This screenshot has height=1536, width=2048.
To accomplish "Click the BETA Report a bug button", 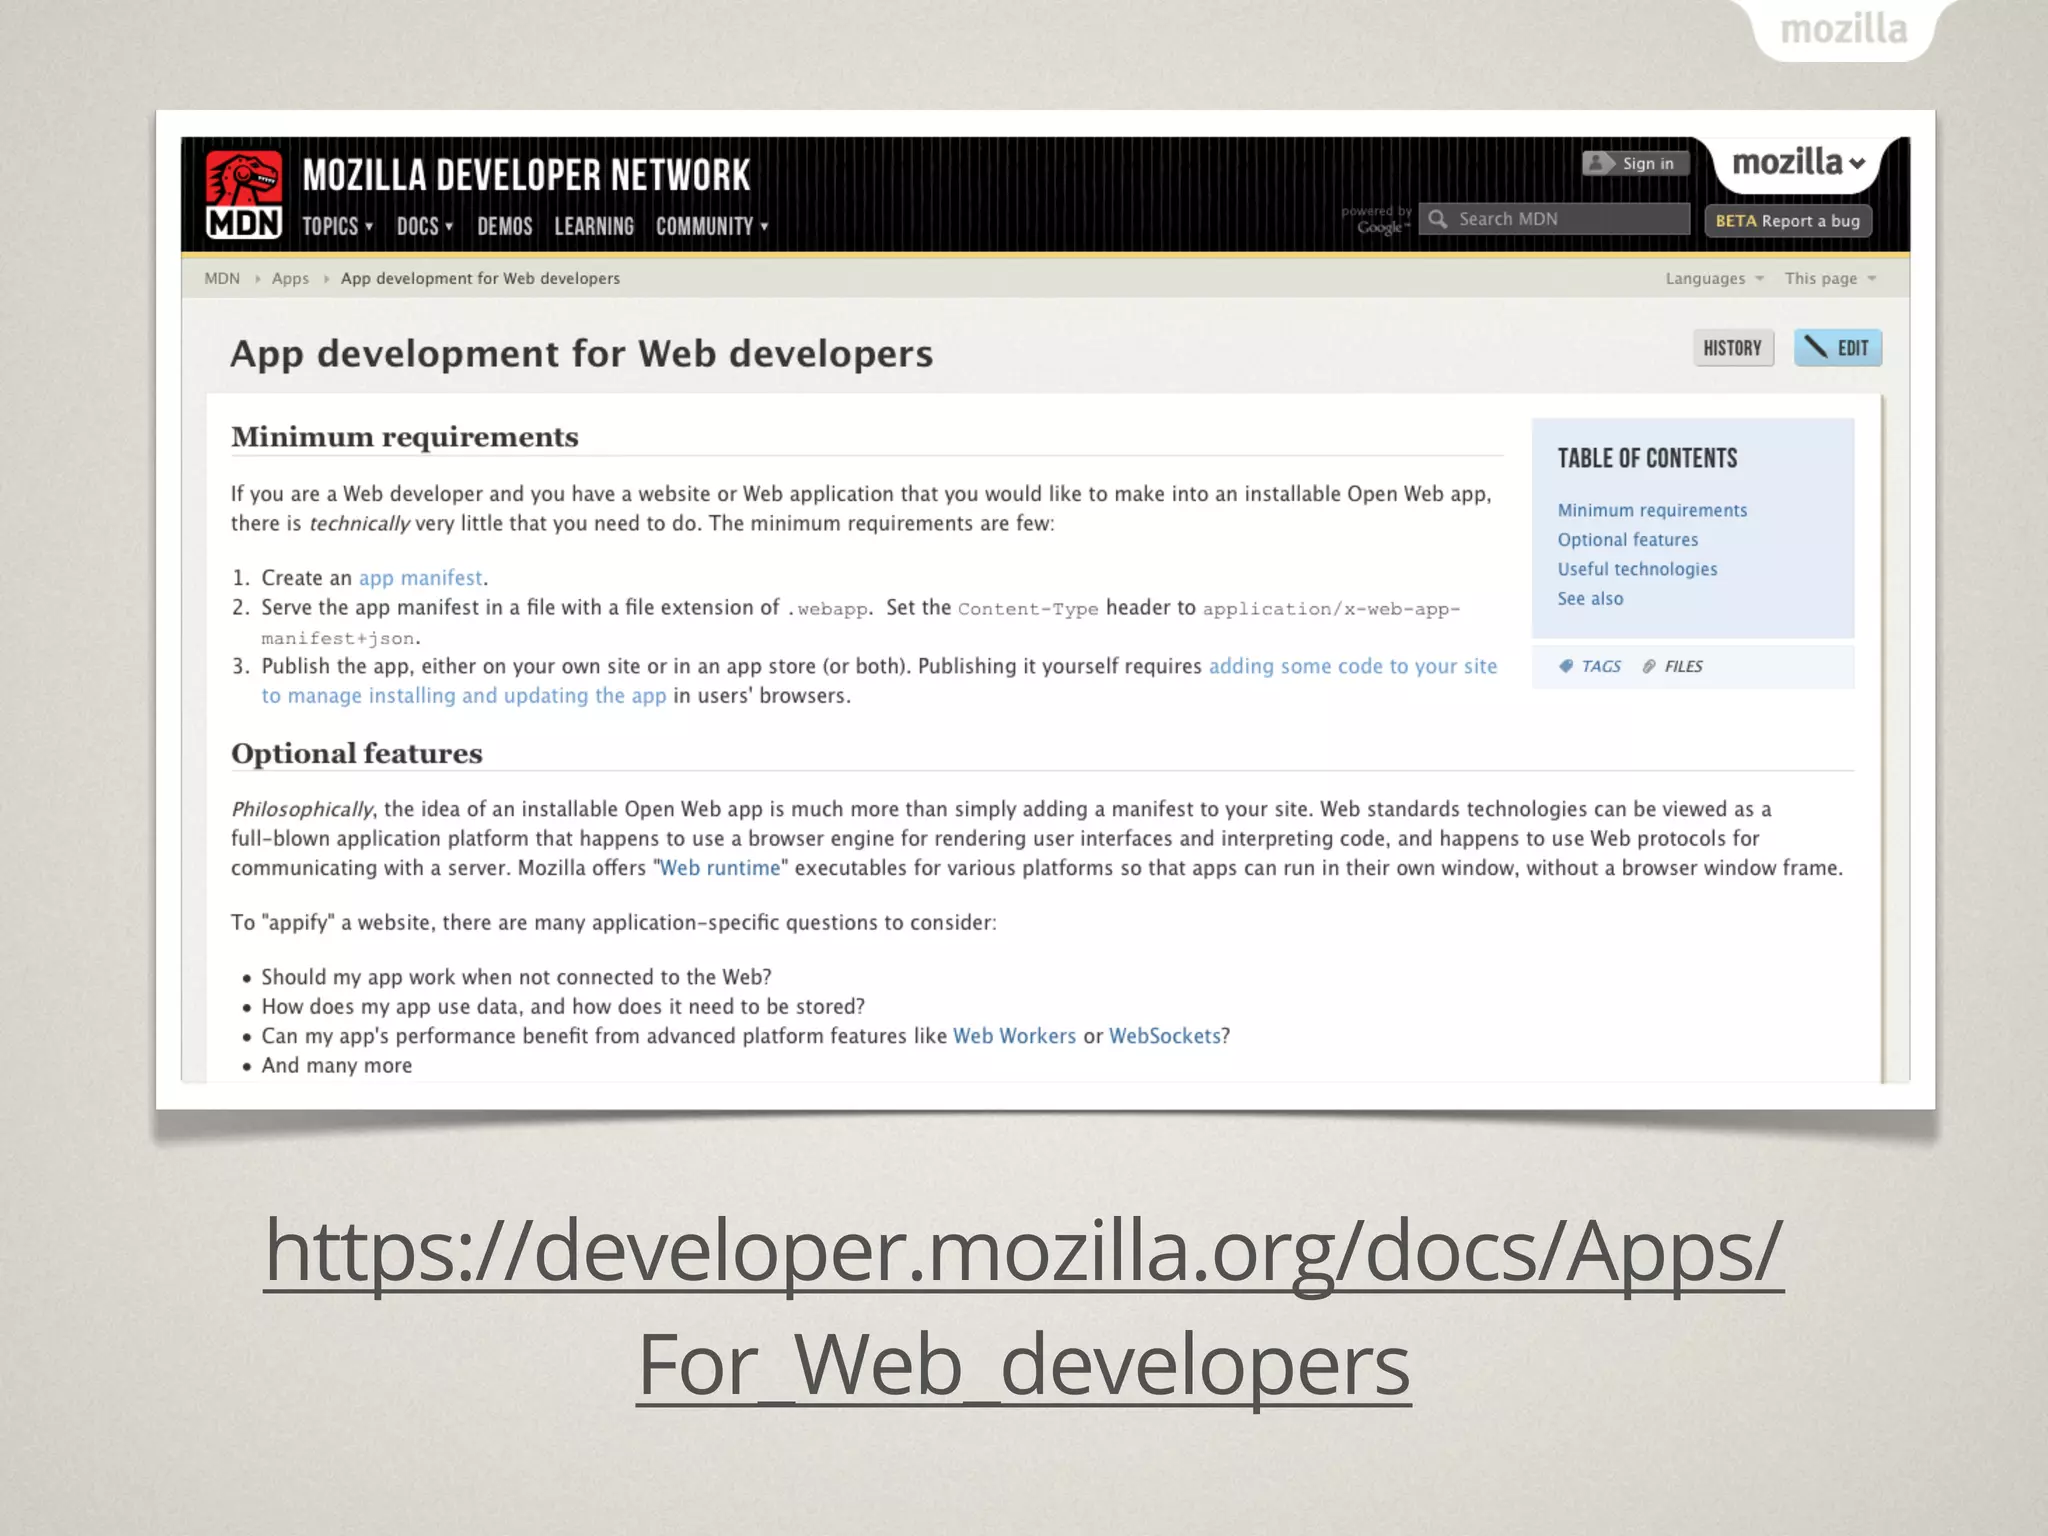I will pos(1788,220).
